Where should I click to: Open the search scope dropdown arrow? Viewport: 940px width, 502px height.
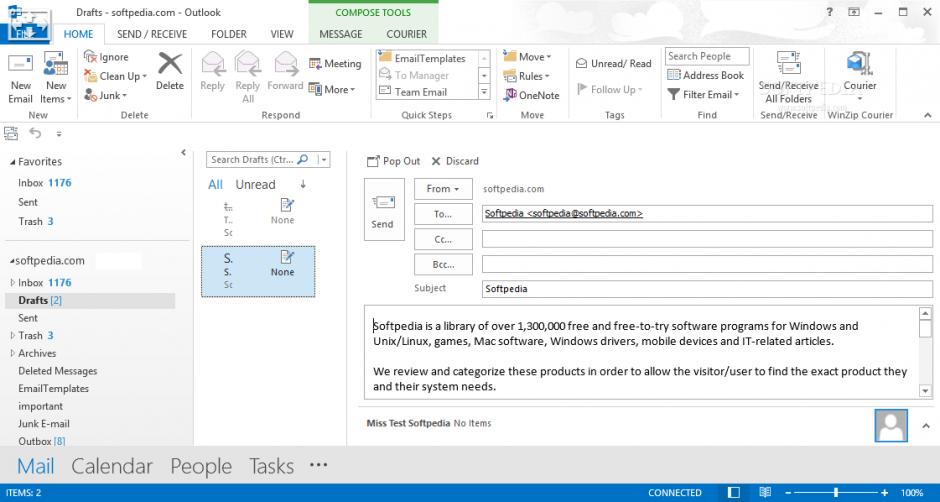(324, 160)
